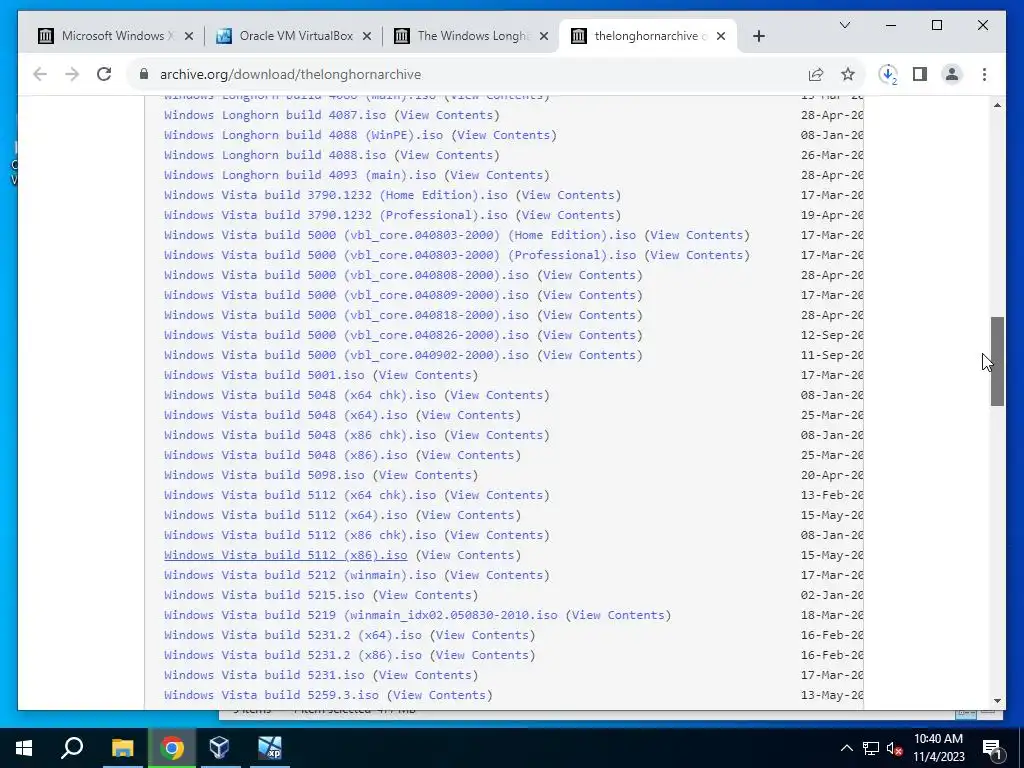Download Windows Vista build 5259.3.iso
Screen dimensions: 1024x768
coord(271,695)
